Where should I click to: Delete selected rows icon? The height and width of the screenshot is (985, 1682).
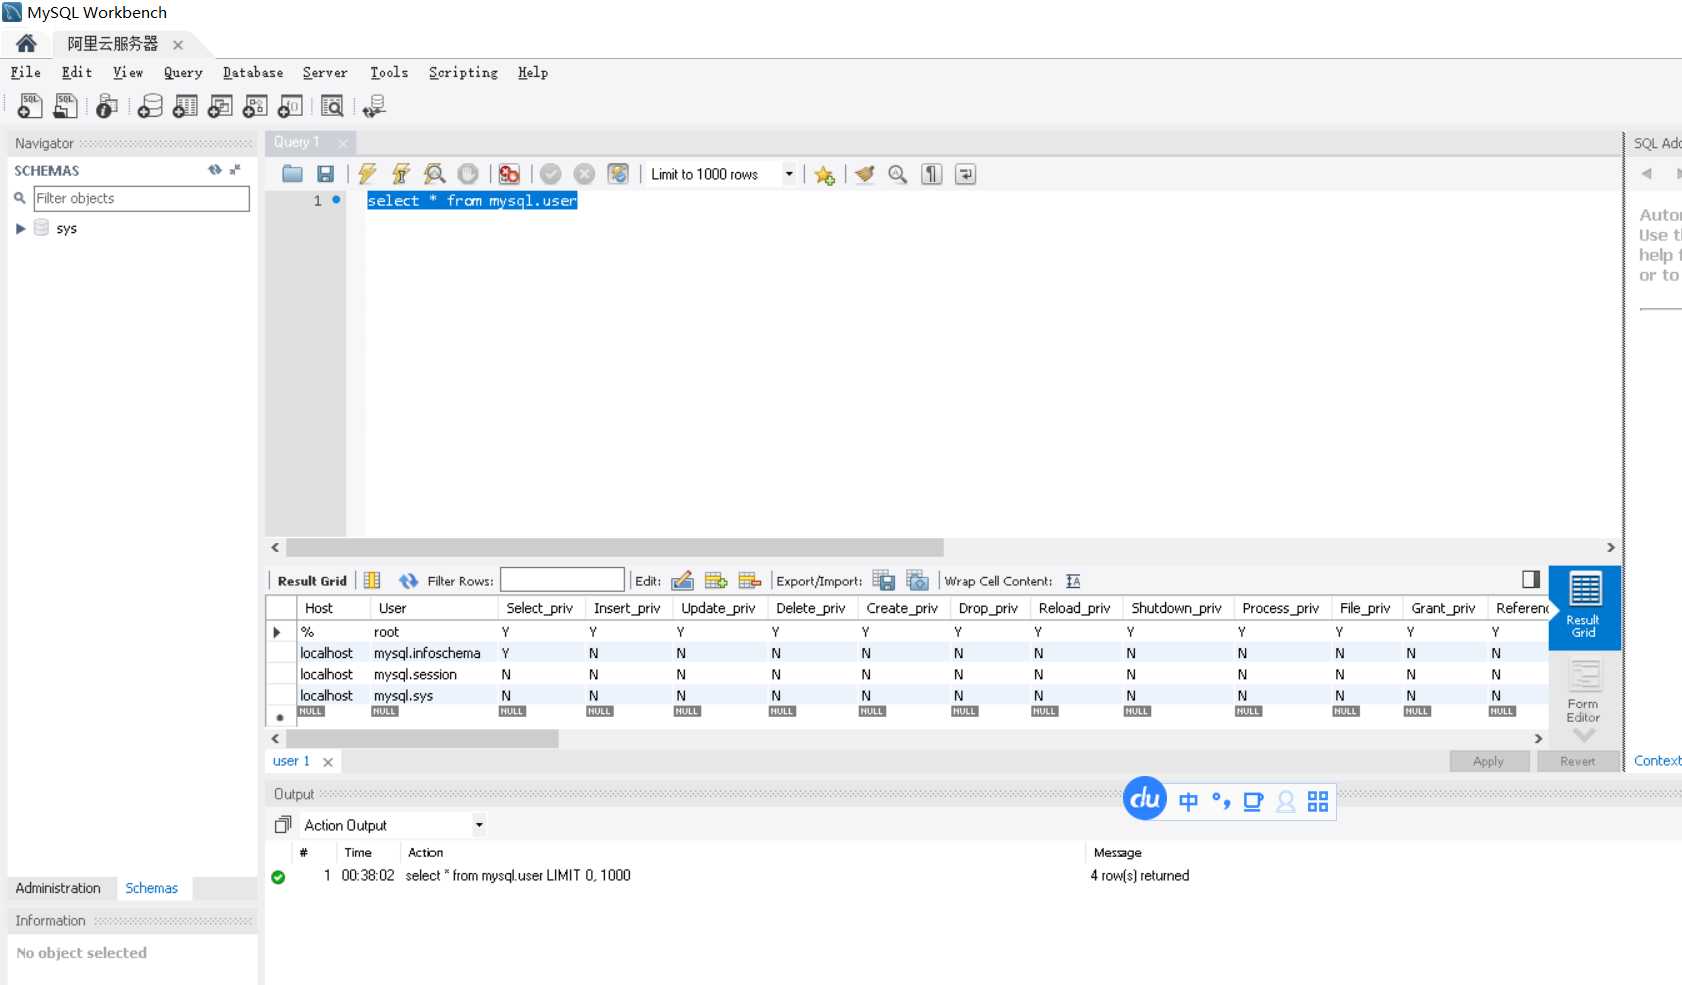(x=750, y=580)
